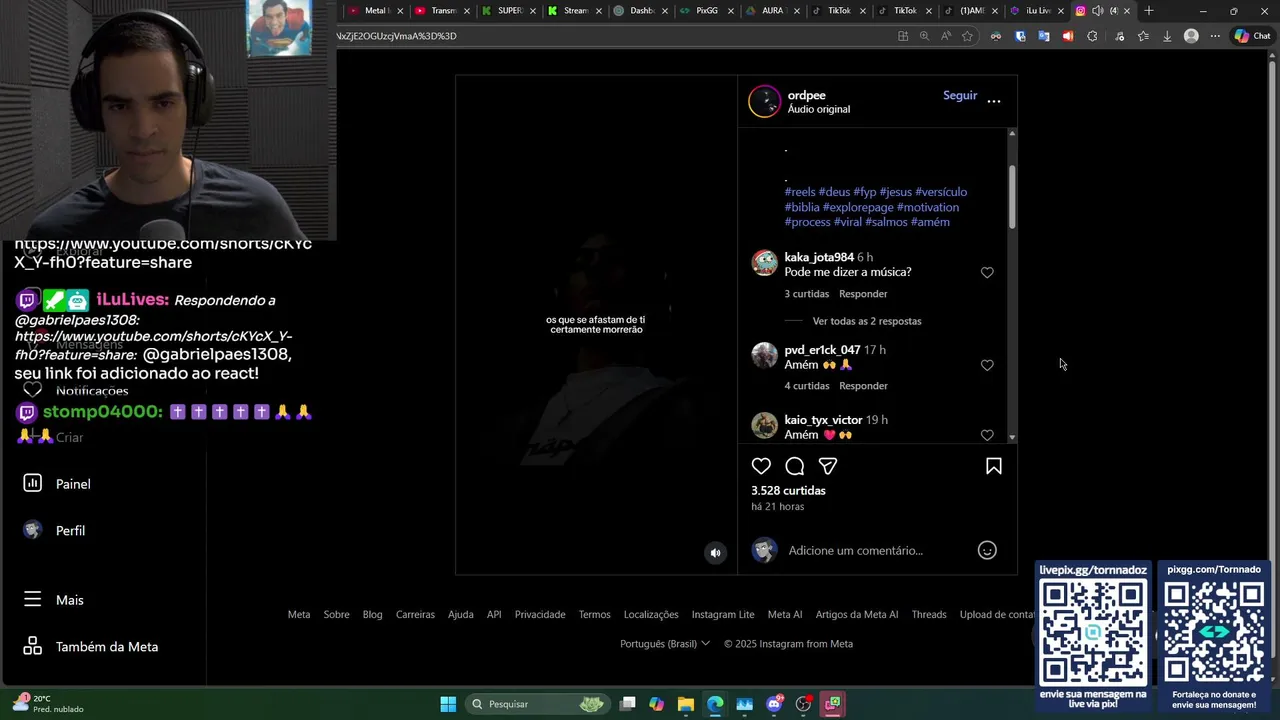Open the #salmos hashtag
Viewport: 1280px width, 720px height.
pyautogui.click(x=886, y=222)
